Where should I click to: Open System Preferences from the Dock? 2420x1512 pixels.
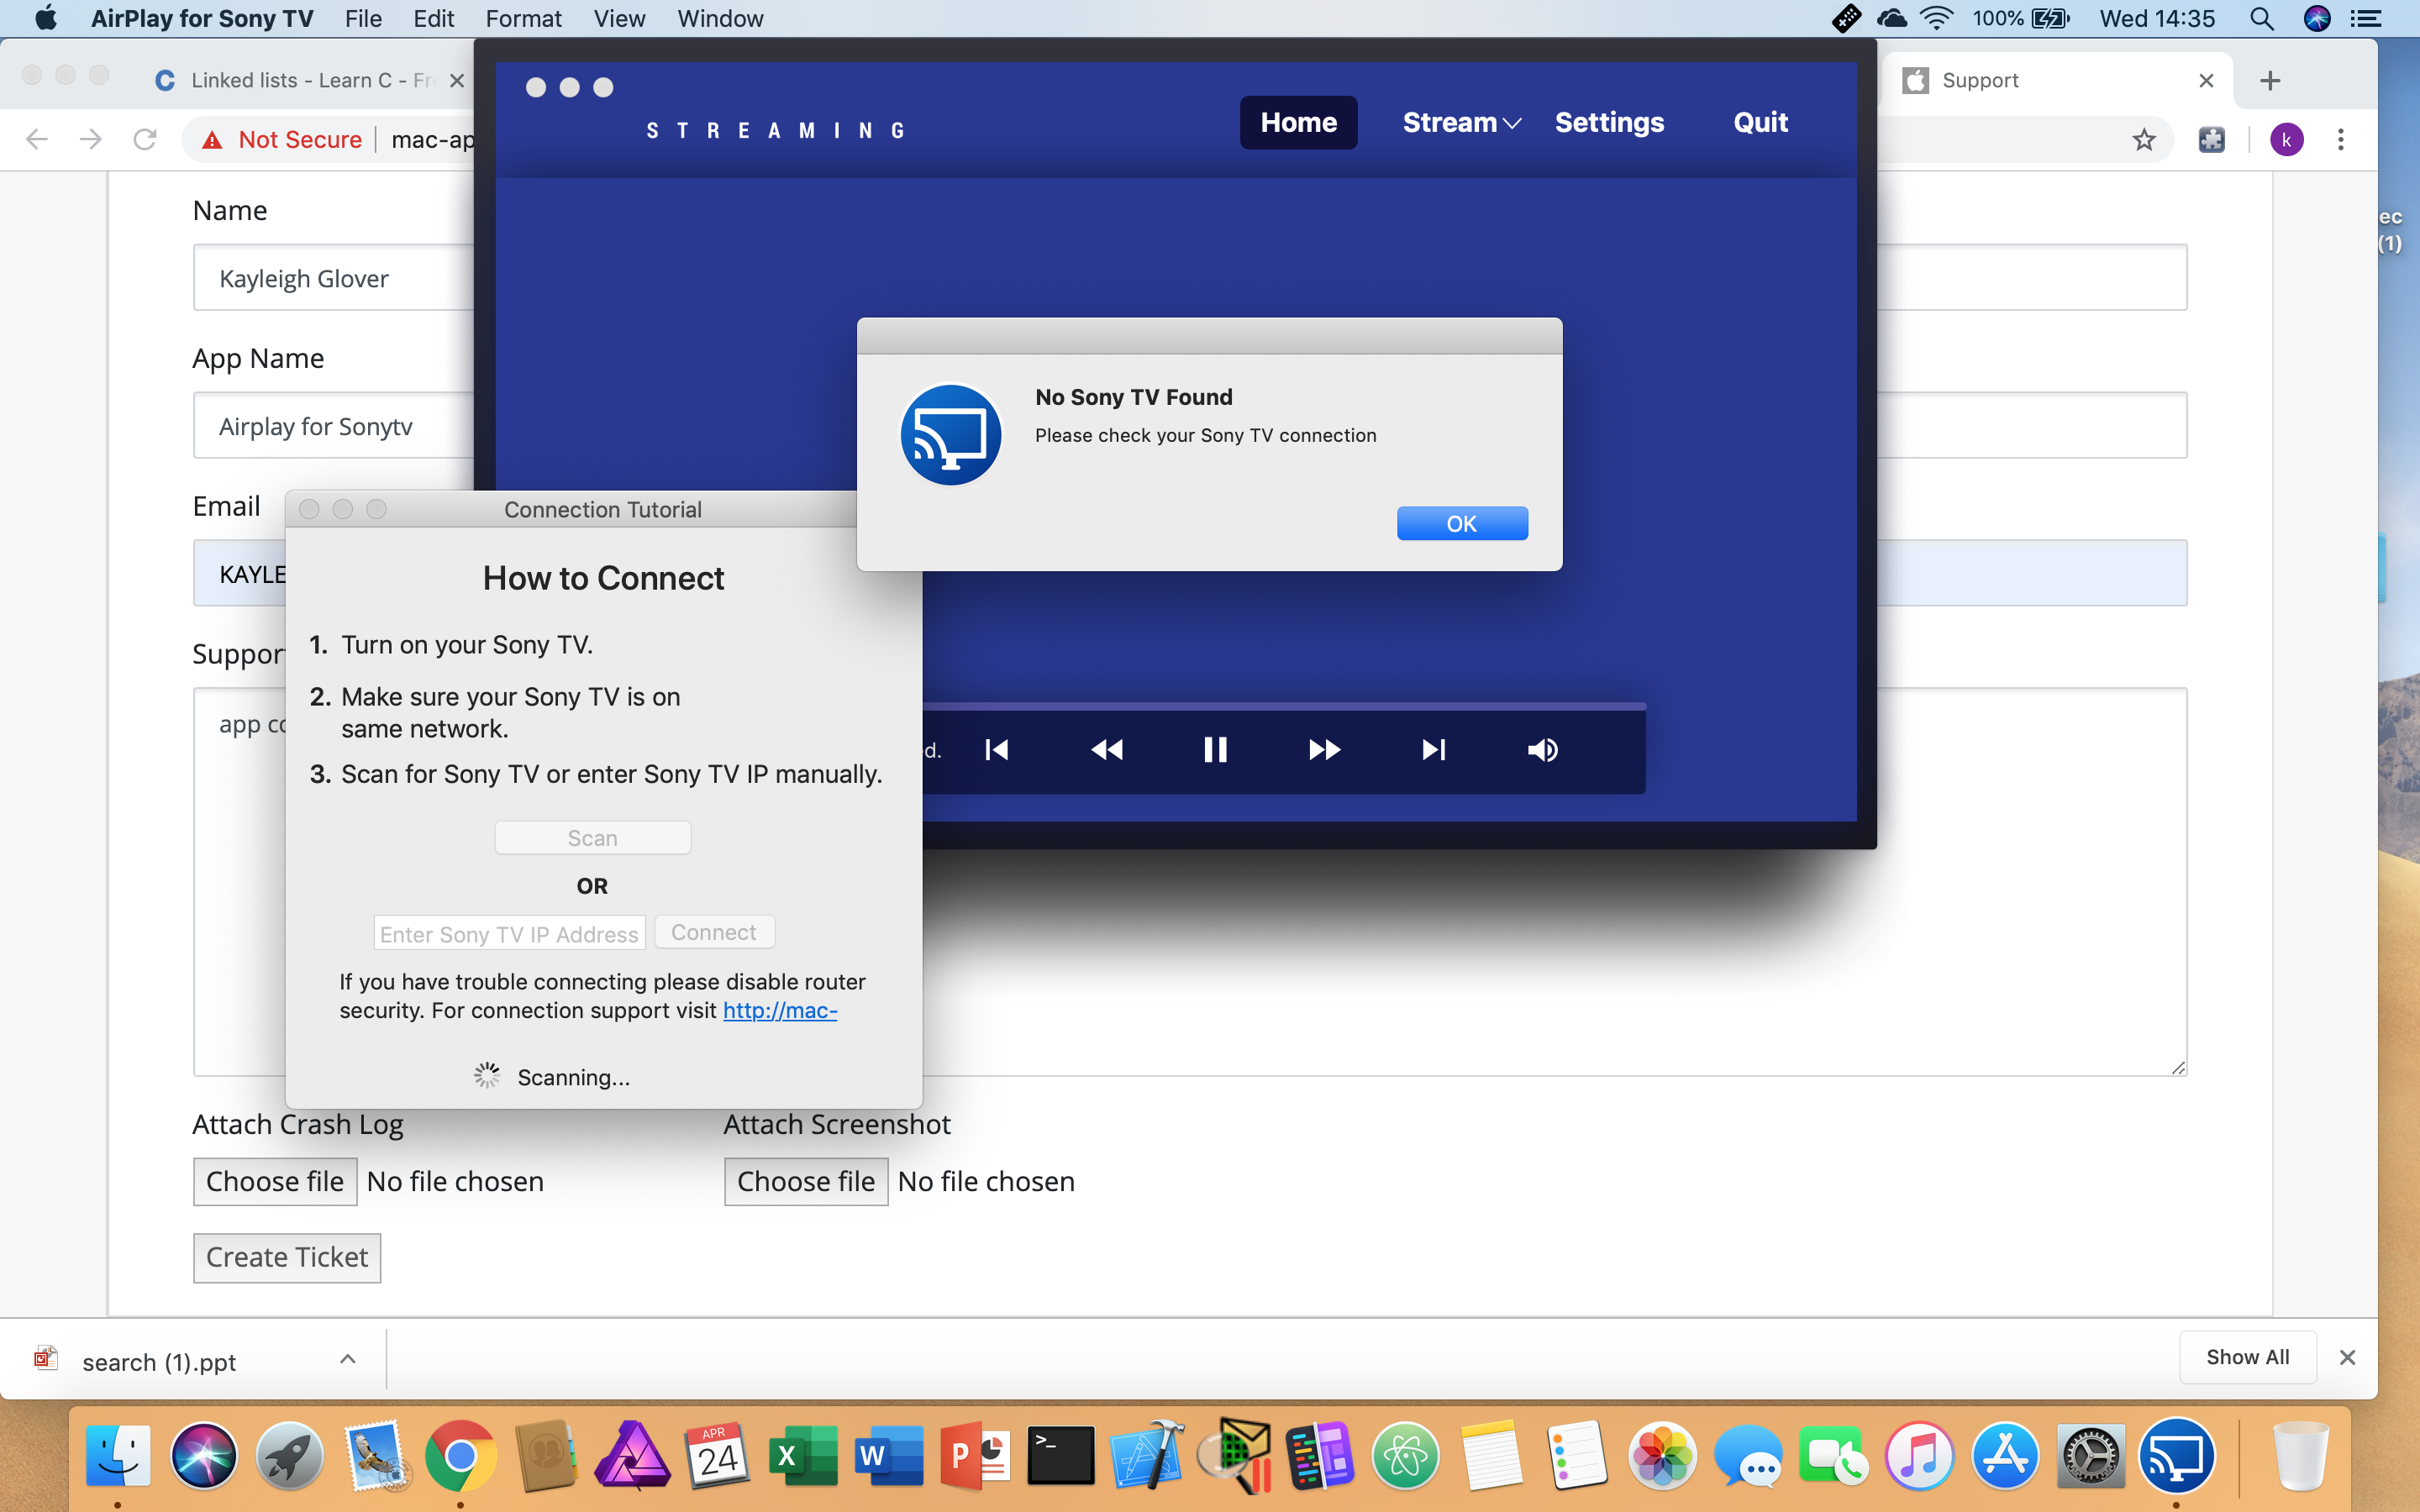(2091, 1456)
